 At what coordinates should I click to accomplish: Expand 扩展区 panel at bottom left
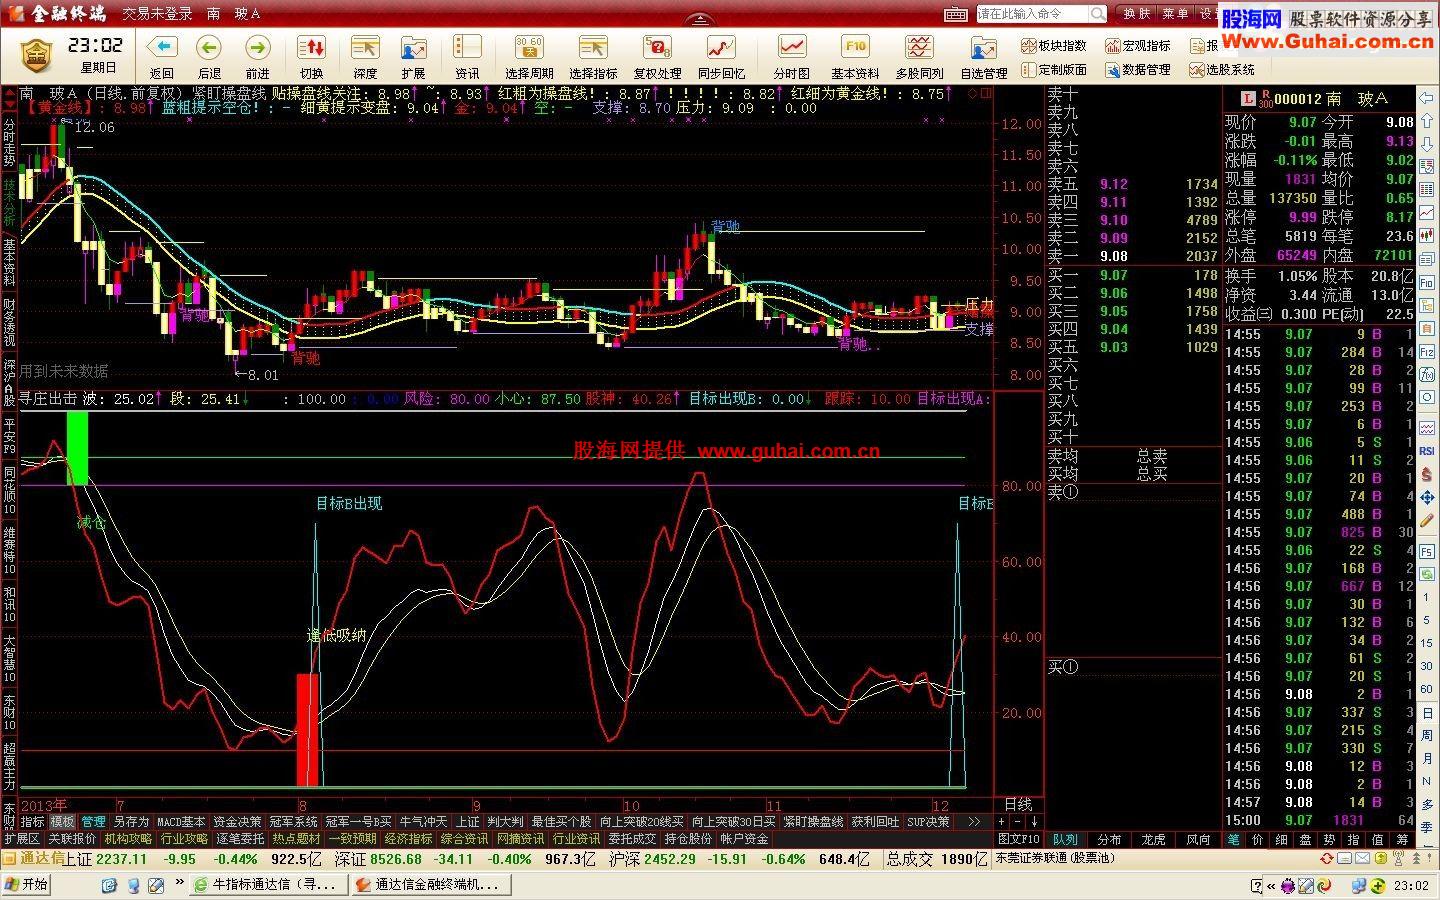coord(21,839)
